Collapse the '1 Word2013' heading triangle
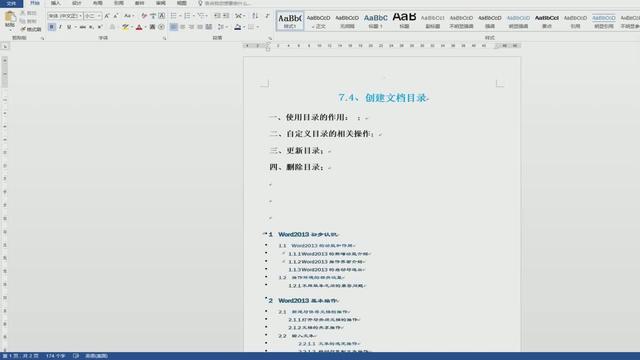The height and width of the screenshot is (360, 640). point(265,233)
